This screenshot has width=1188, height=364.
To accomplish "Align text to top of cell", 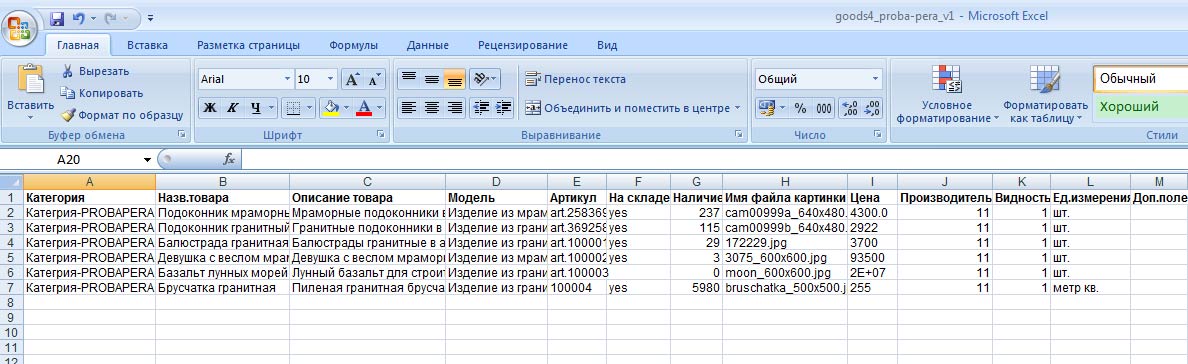I will [x=408, y=79].
